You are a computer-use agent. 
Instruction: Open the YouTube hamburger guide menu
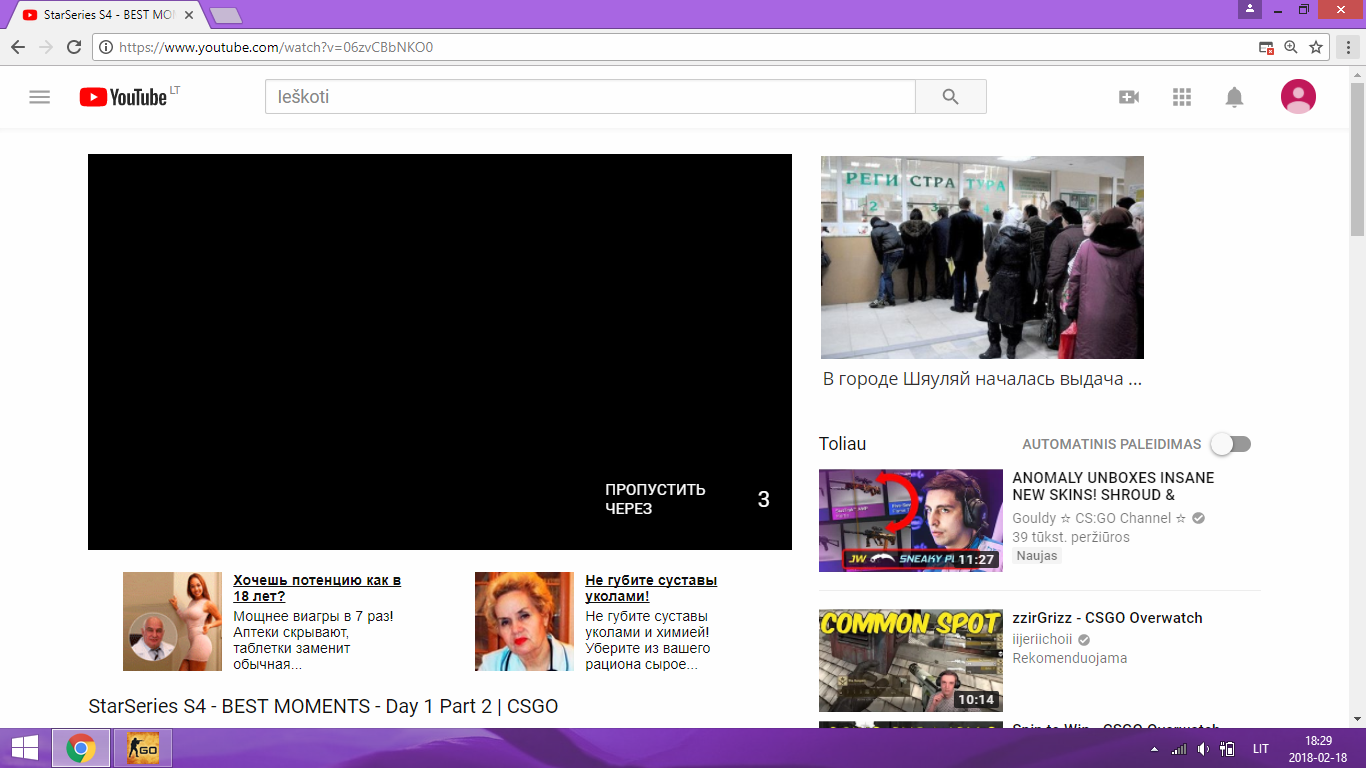(x=39, y=97)
